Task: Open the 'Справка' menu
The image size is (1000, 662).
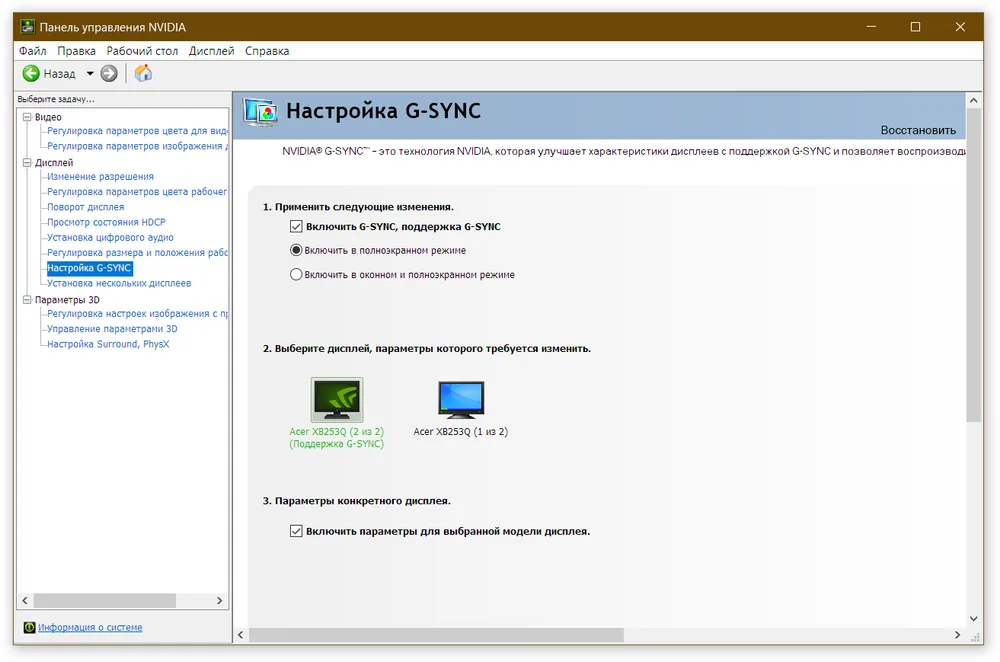Action: (267, 51)
